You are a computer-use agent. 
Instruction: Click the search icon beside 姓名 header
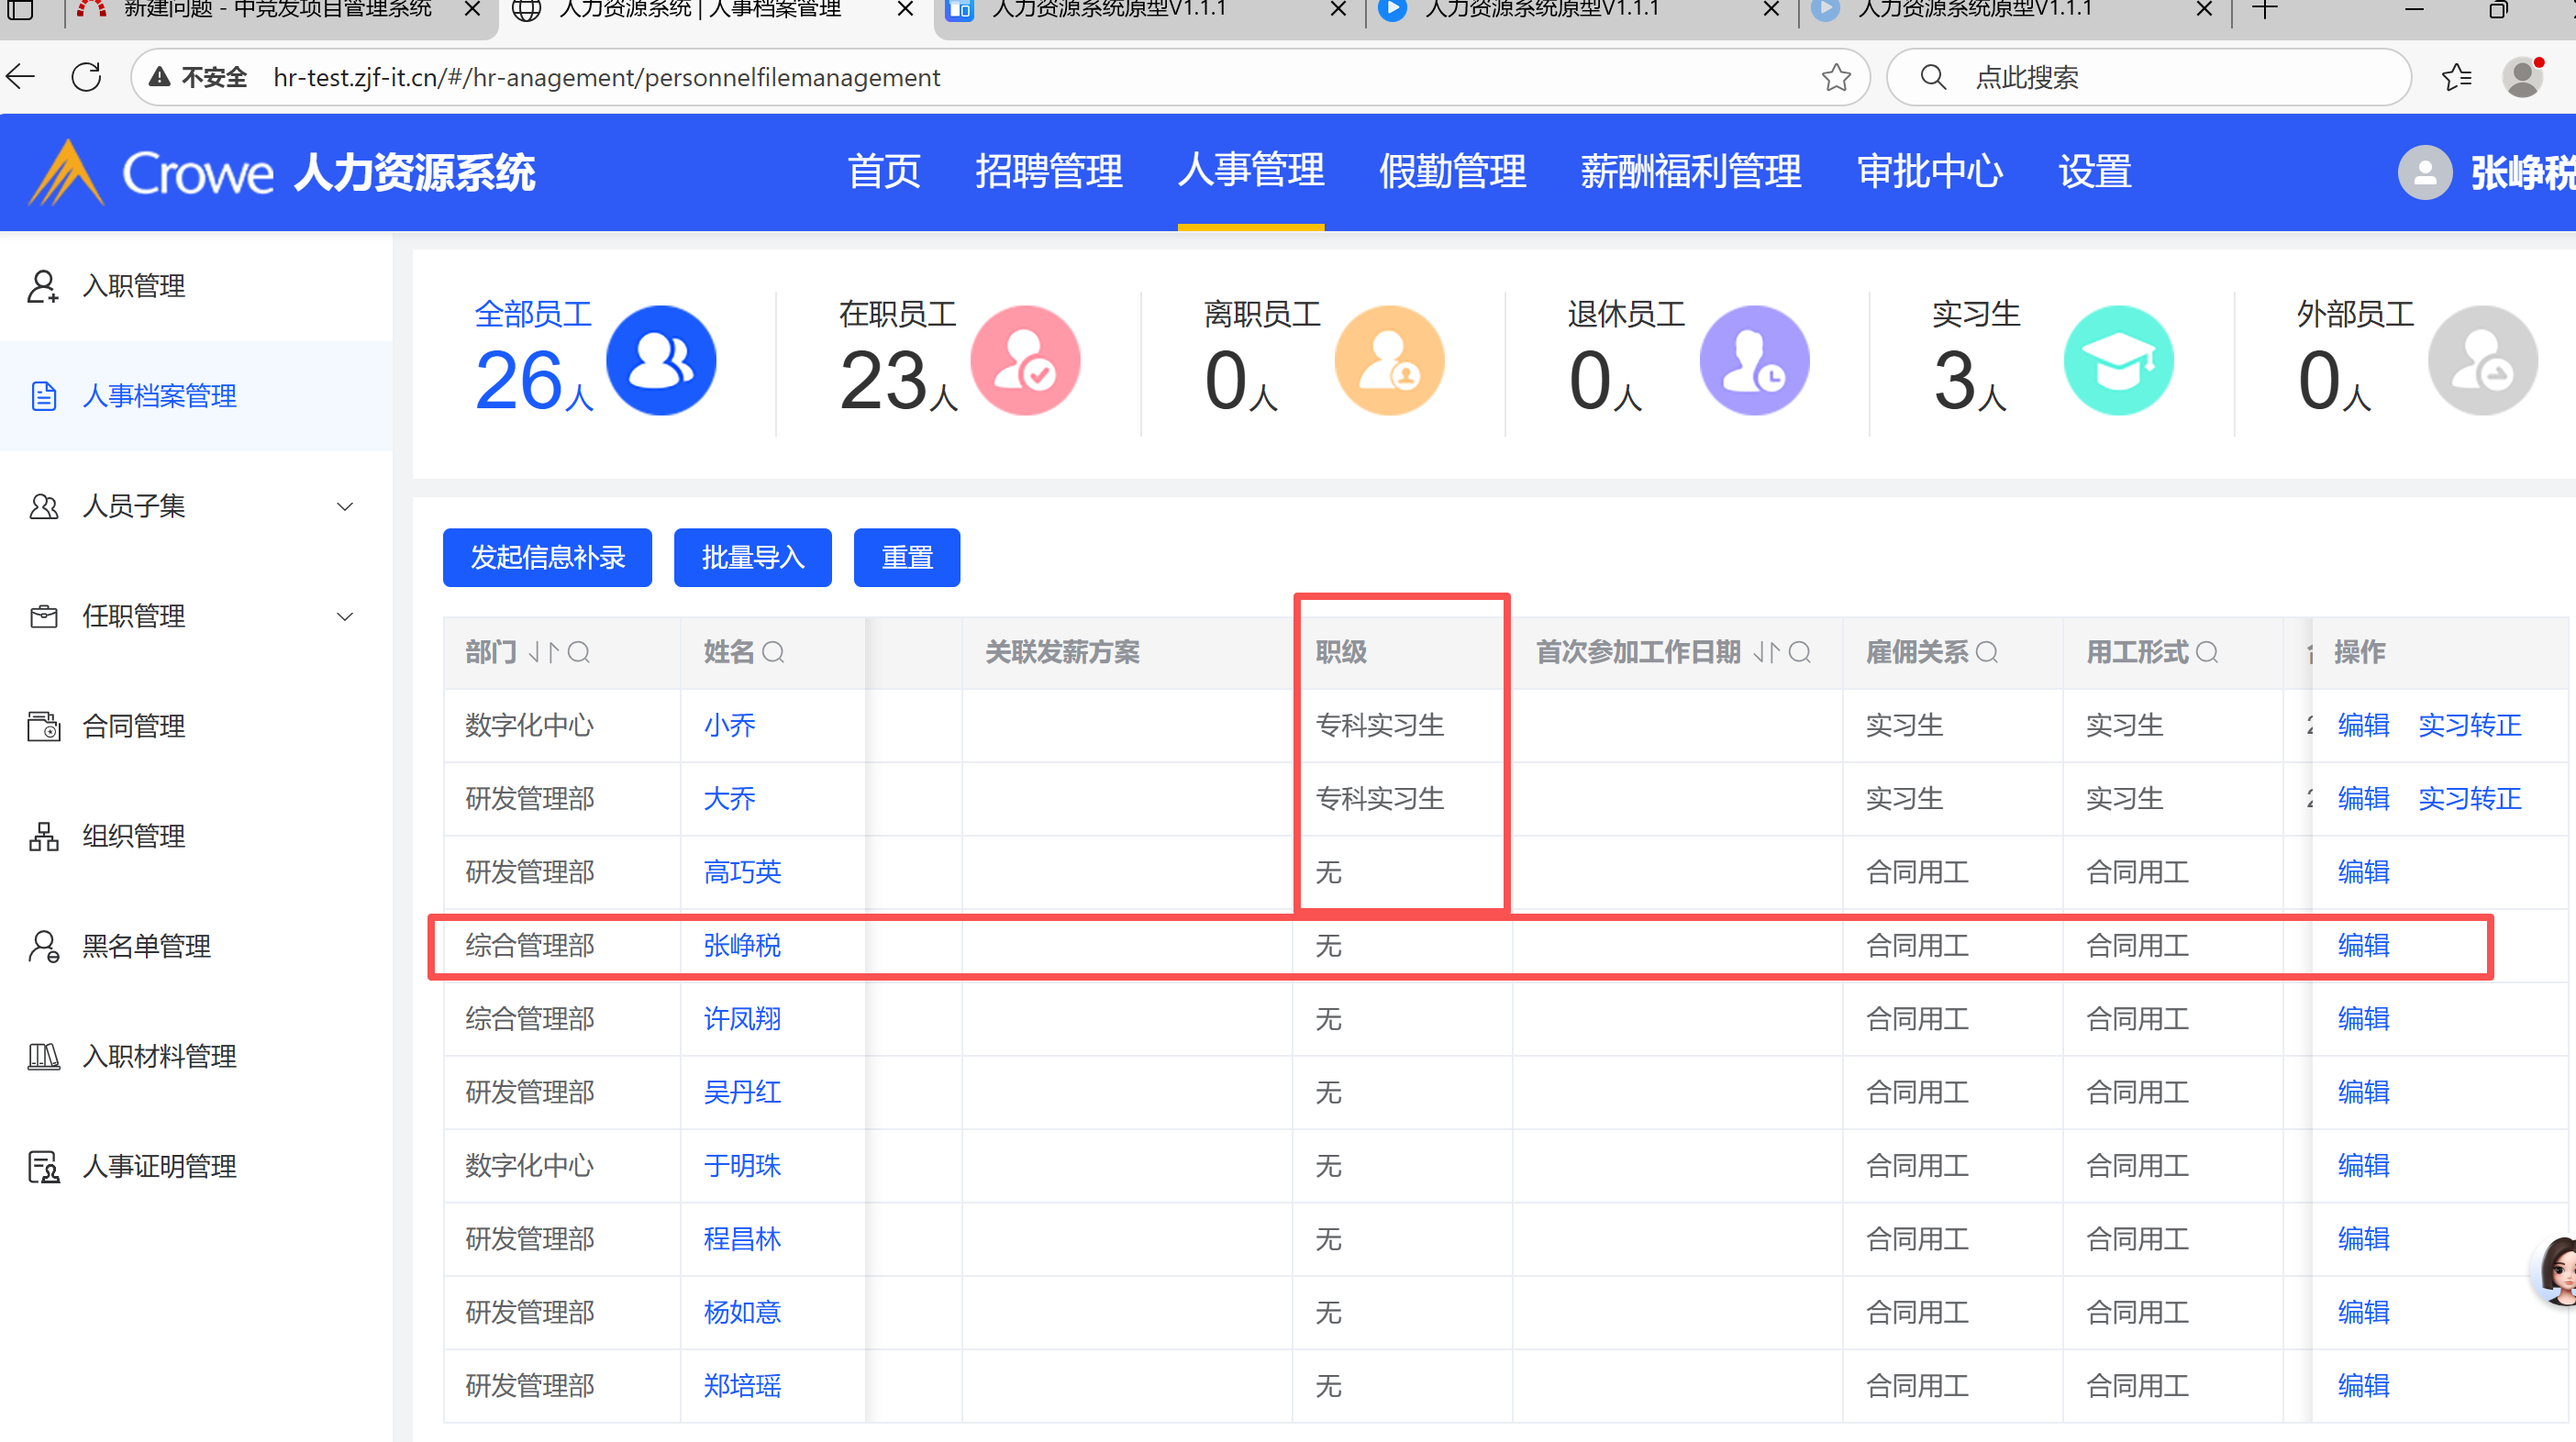point(773,653)
